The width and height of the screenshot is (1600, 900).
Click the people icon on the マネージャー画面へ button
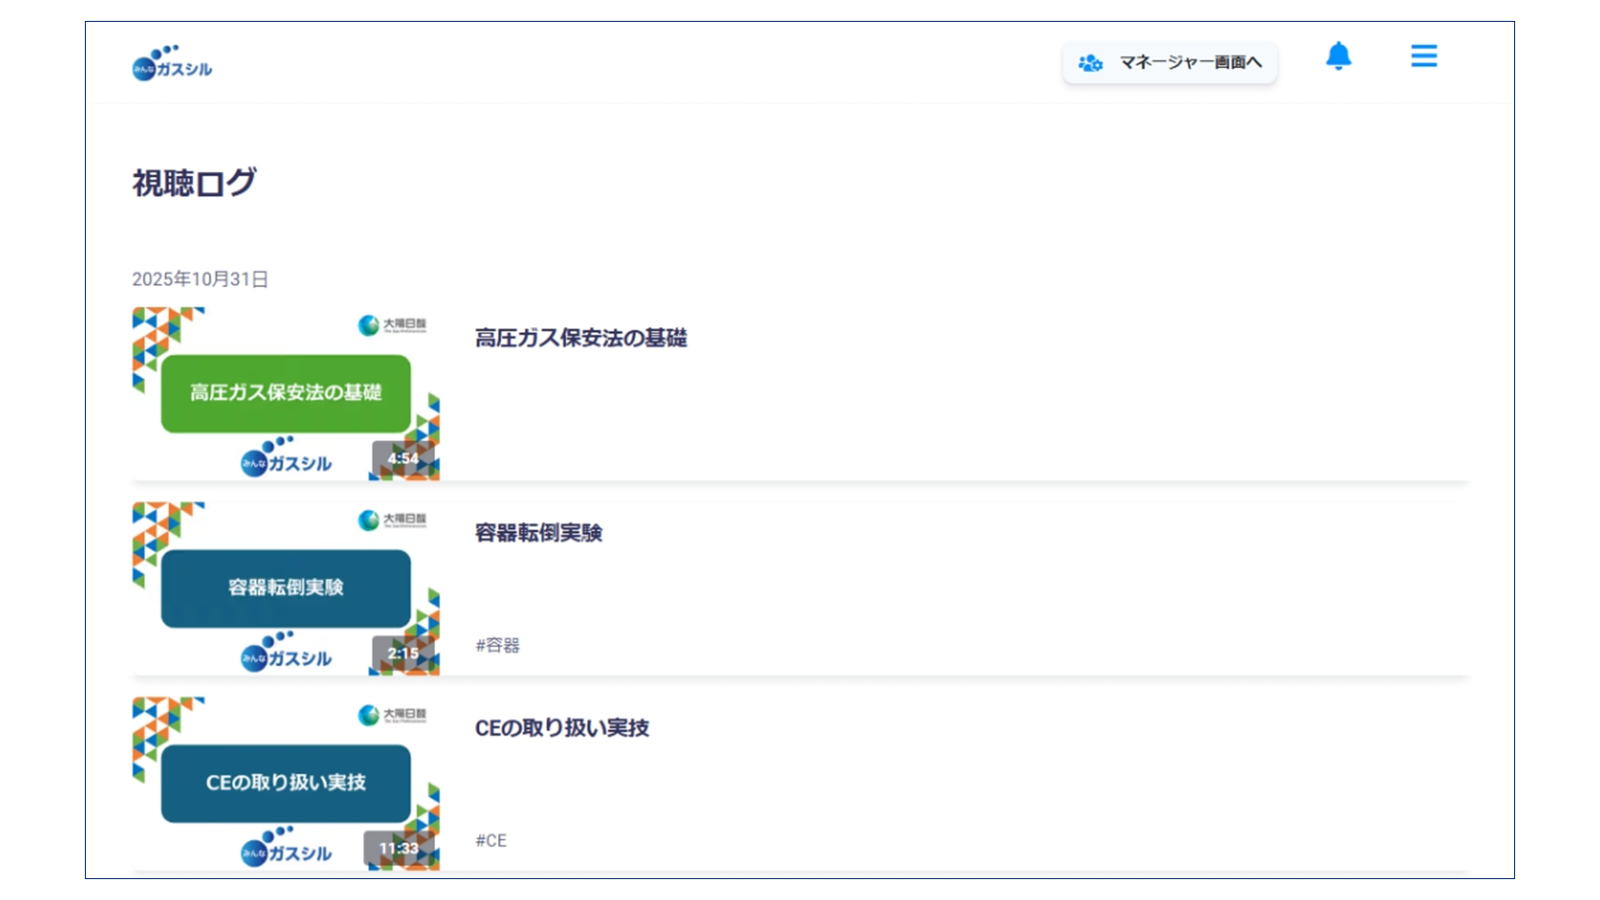pos(1089,62)
